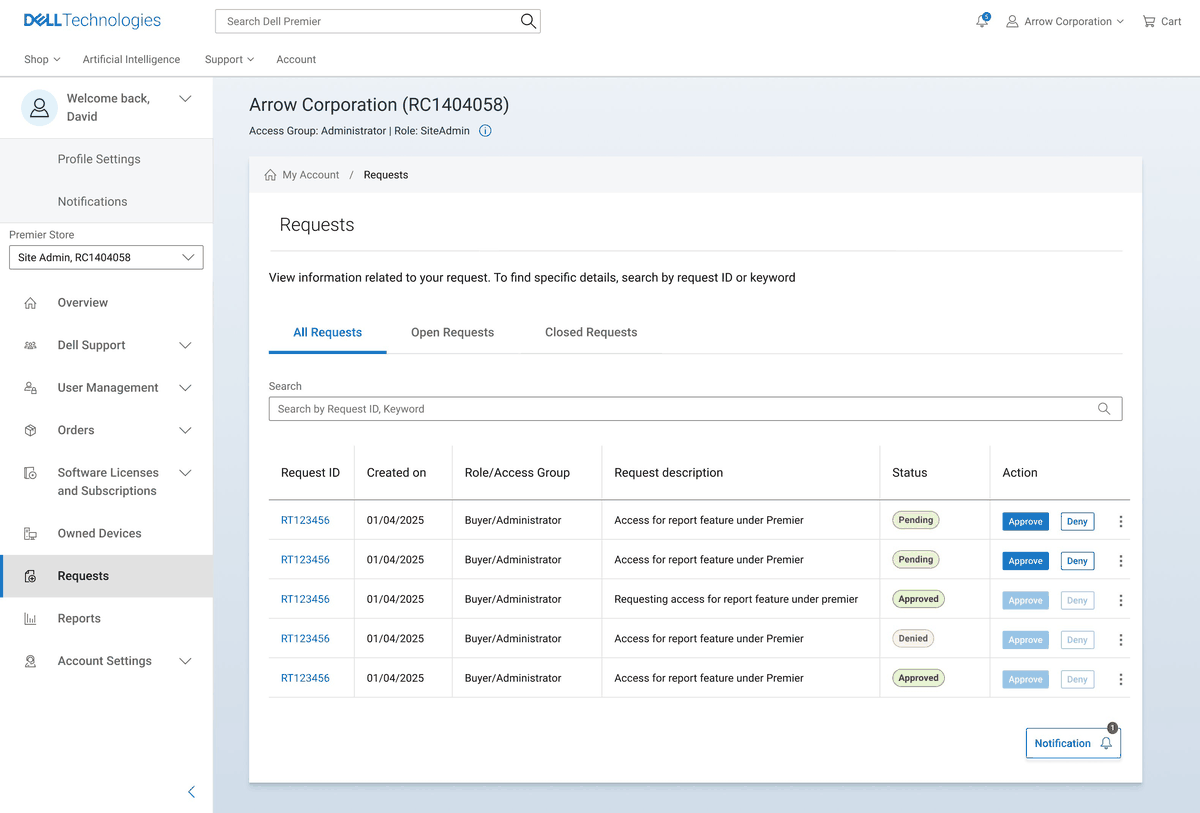Click the Request description column header

click(x=668, y=473)
